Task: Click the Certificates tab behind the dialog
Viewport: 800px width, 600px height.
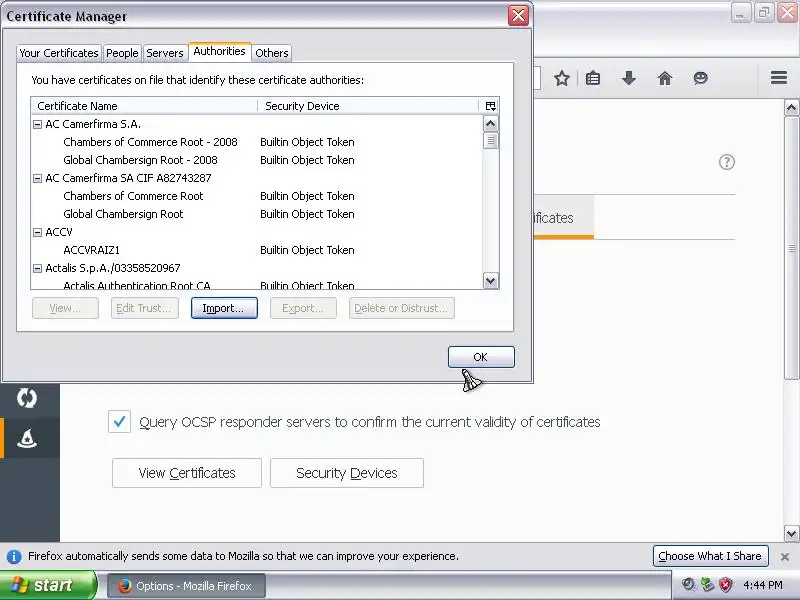Action: 563,218
